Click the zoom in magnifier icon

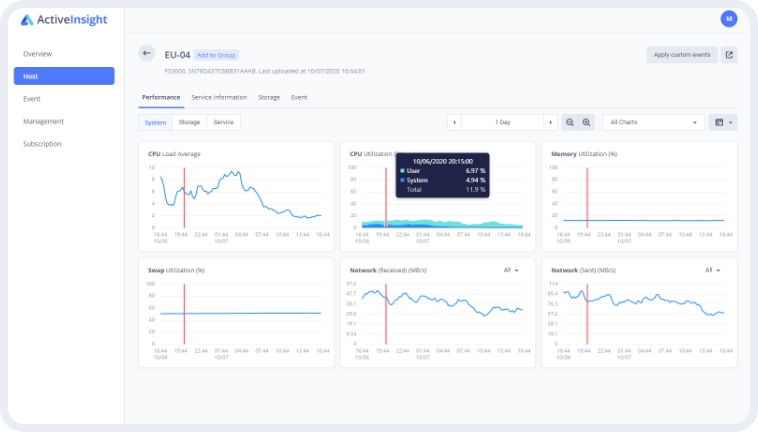coord(586,122)
